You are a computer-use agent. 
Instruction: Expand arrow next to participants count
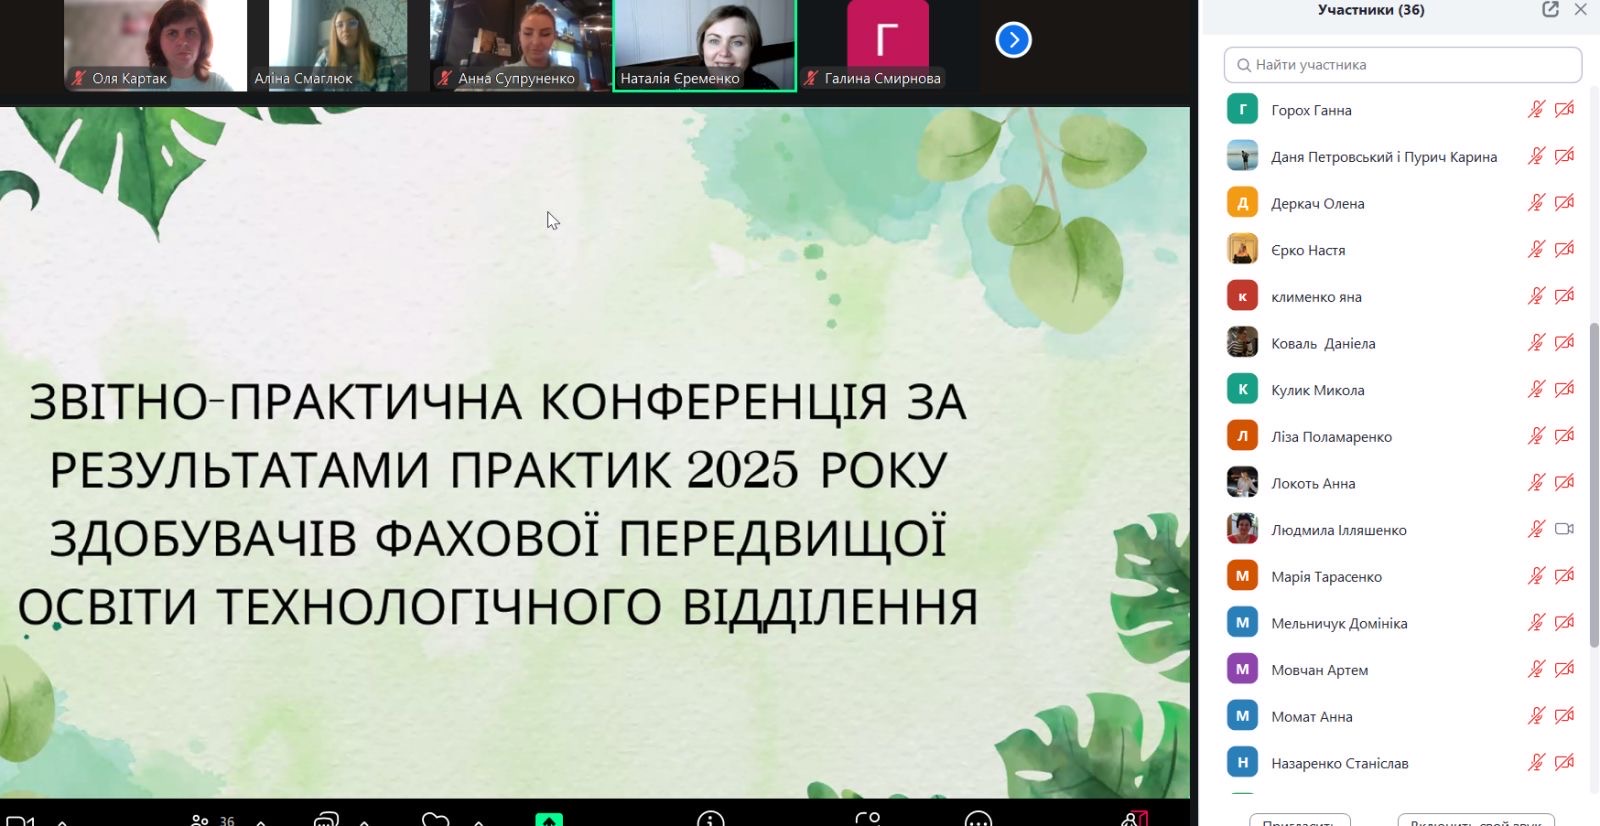coord(261,822)
